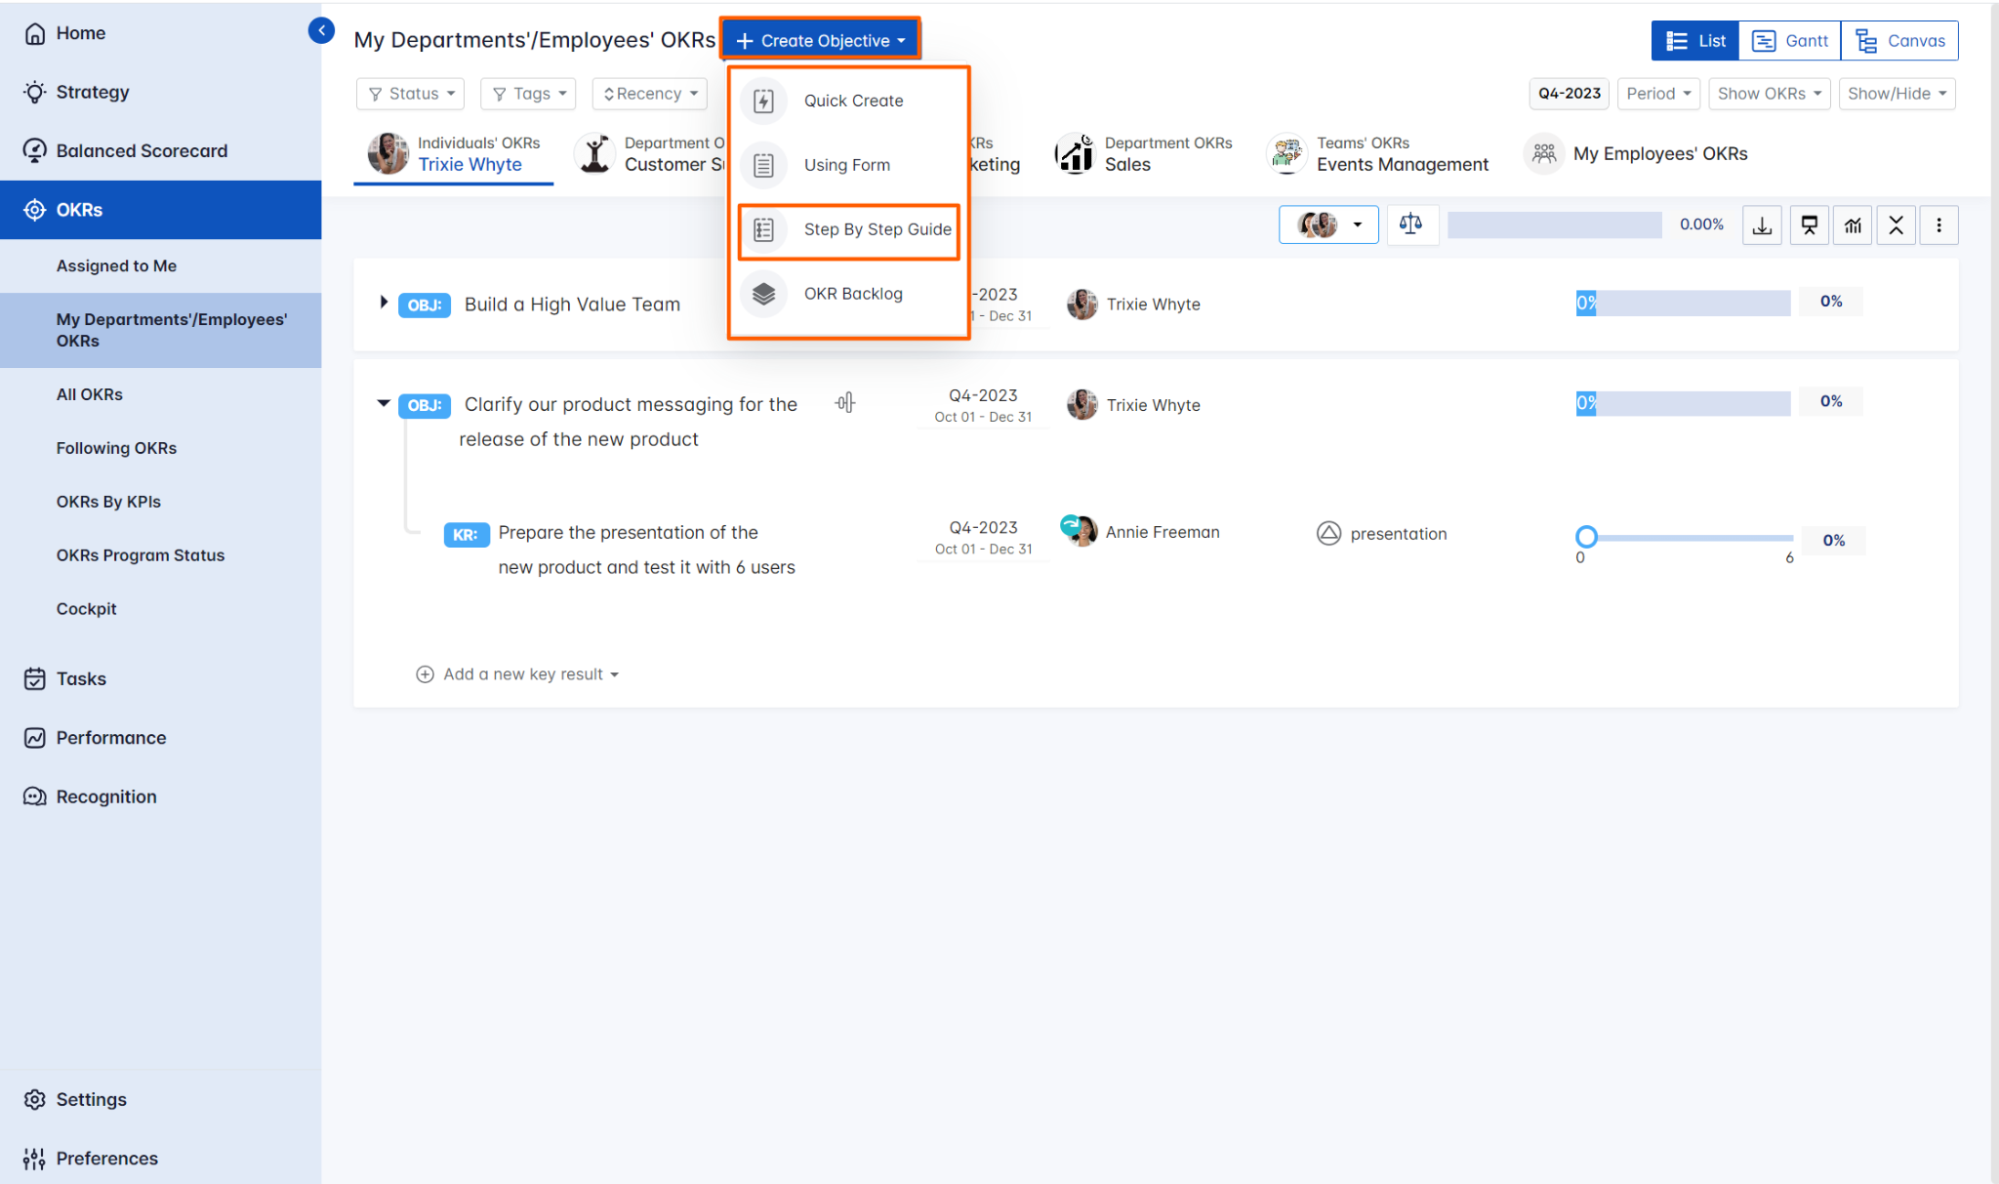This screenshot has height=1184, width=1999.
Task: Click the compare balance scale icon
Action: point(1412,224)
